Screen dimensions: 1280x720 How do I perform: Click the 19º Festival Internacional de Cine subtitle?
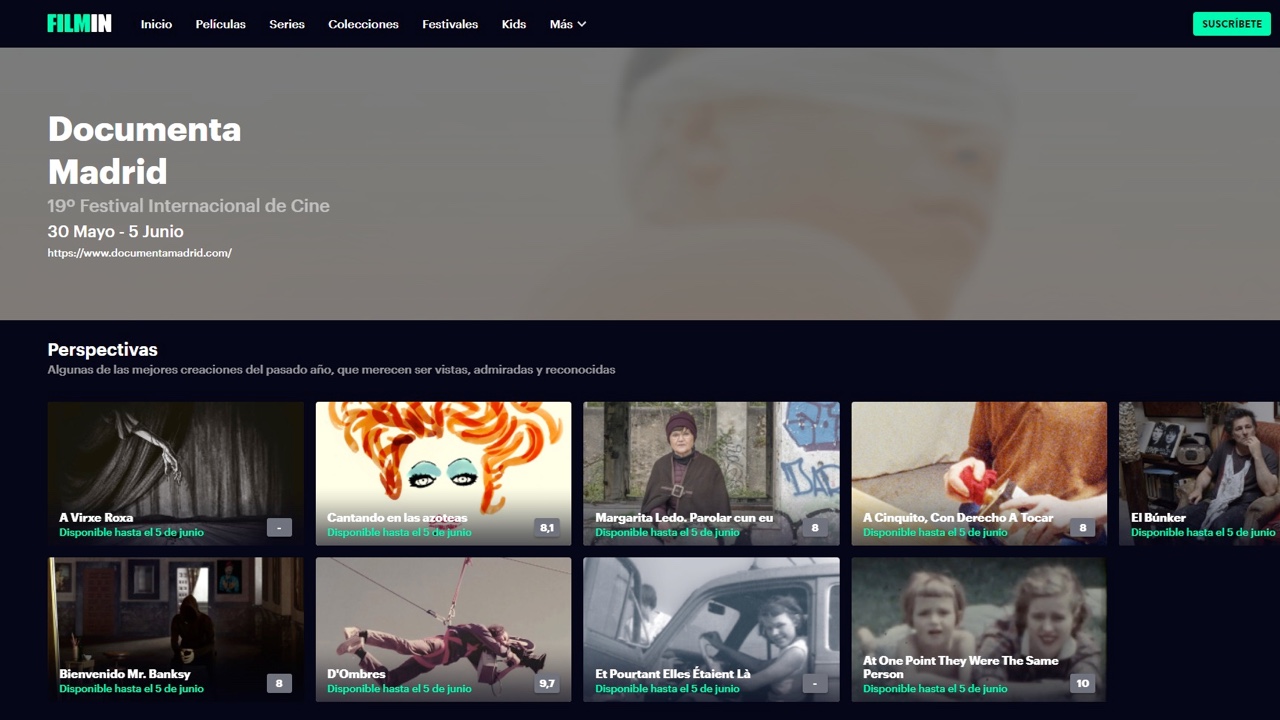click(189, 206)
